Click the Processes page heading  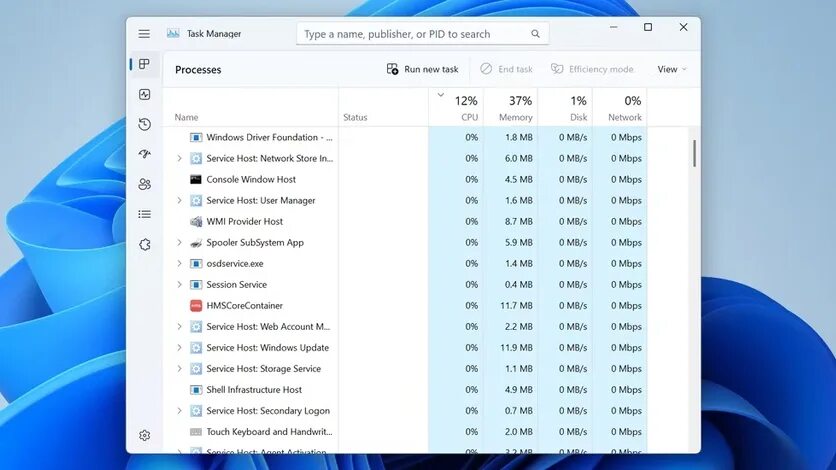coord(198,70)
